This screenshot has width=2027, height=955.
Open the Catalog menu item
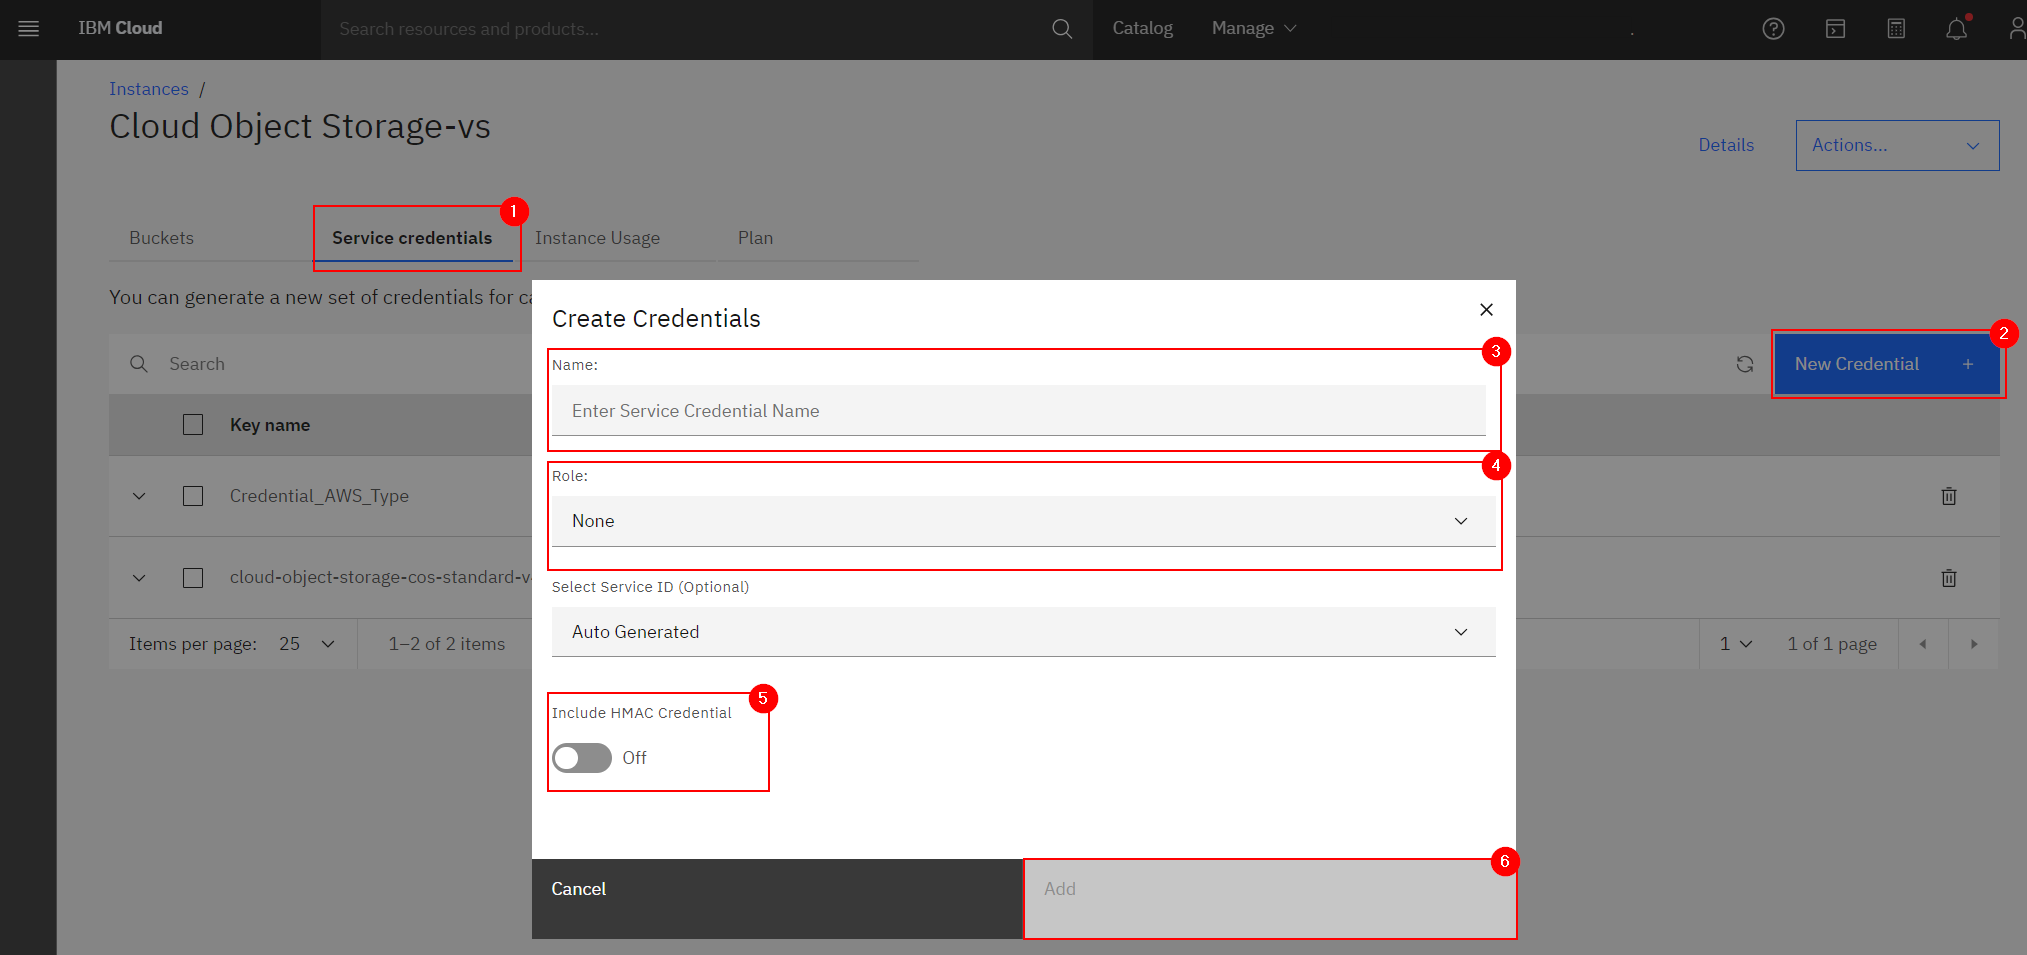point(1142,29)
